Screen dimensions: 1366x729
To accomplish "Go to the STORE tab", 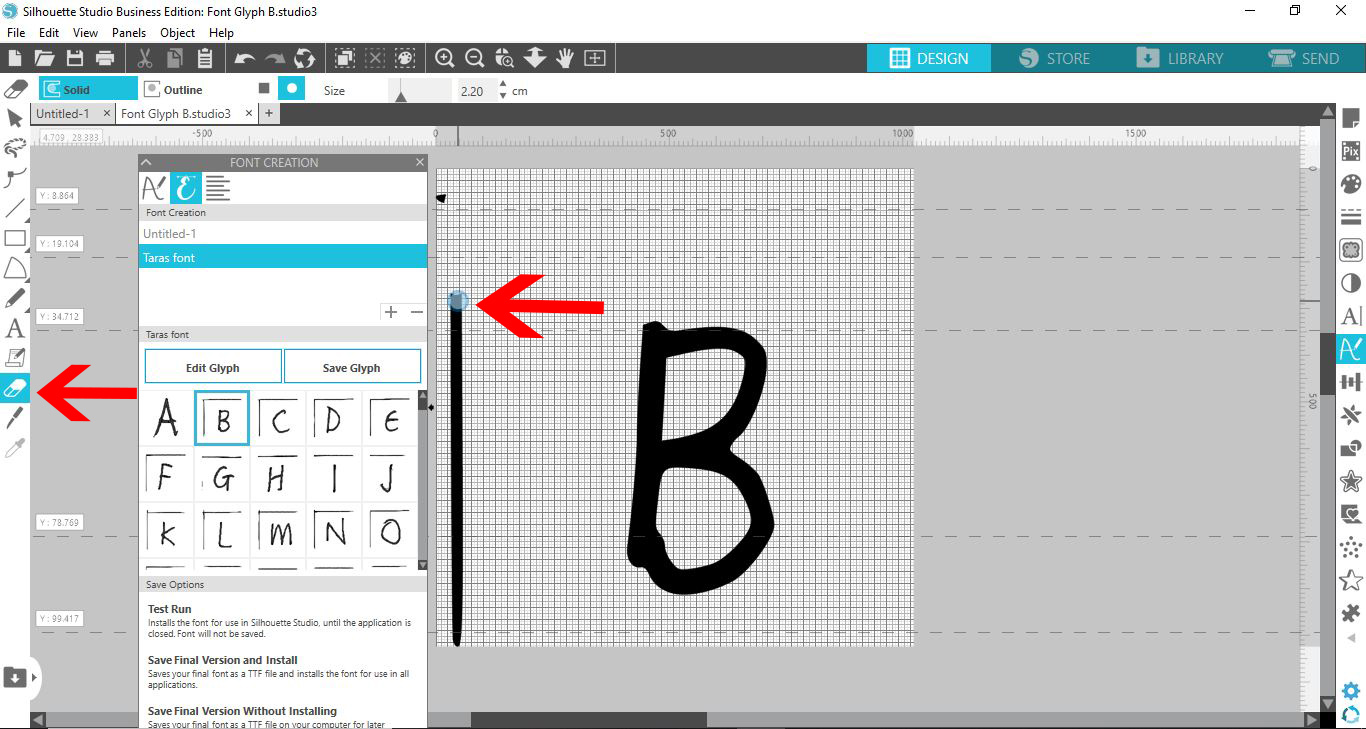I will coord(1056,58).
